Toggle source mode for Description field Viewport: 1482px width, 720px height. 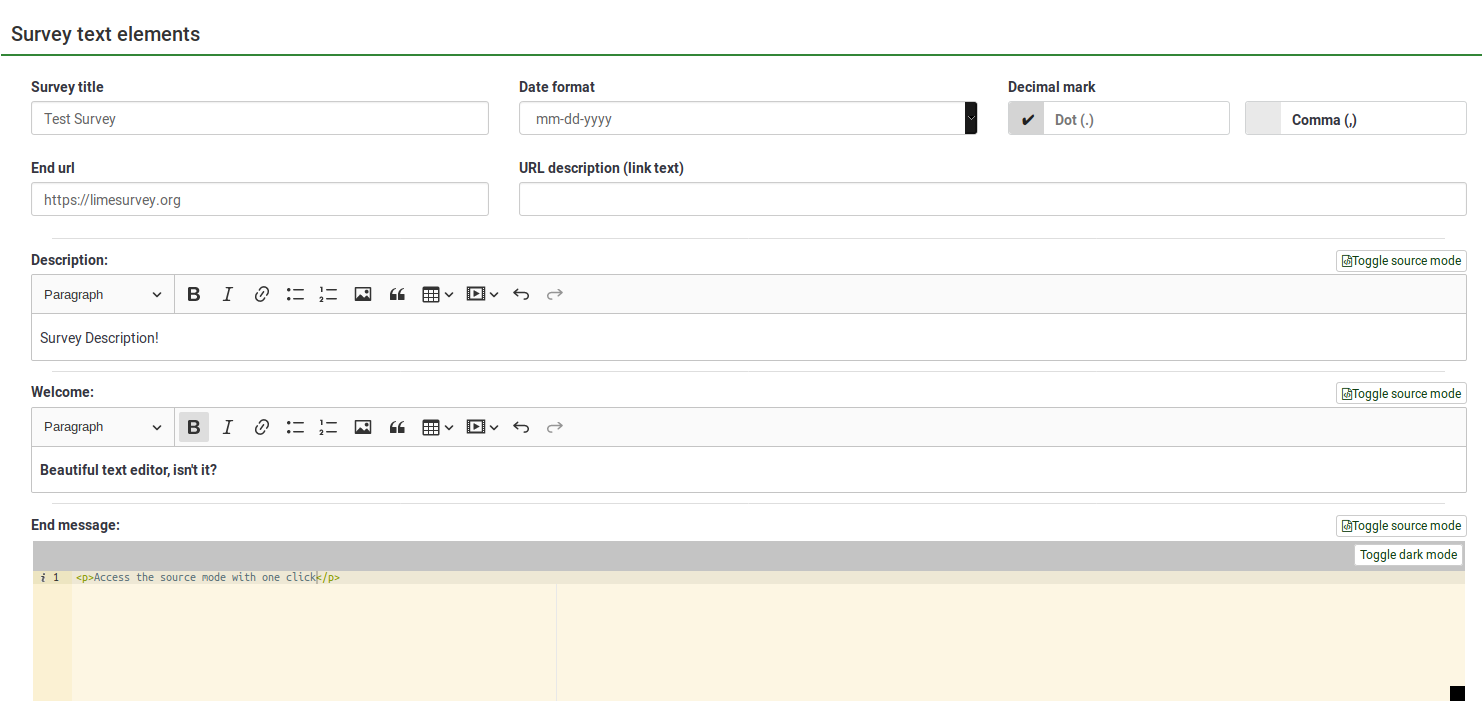click(x=1401, y=261)
